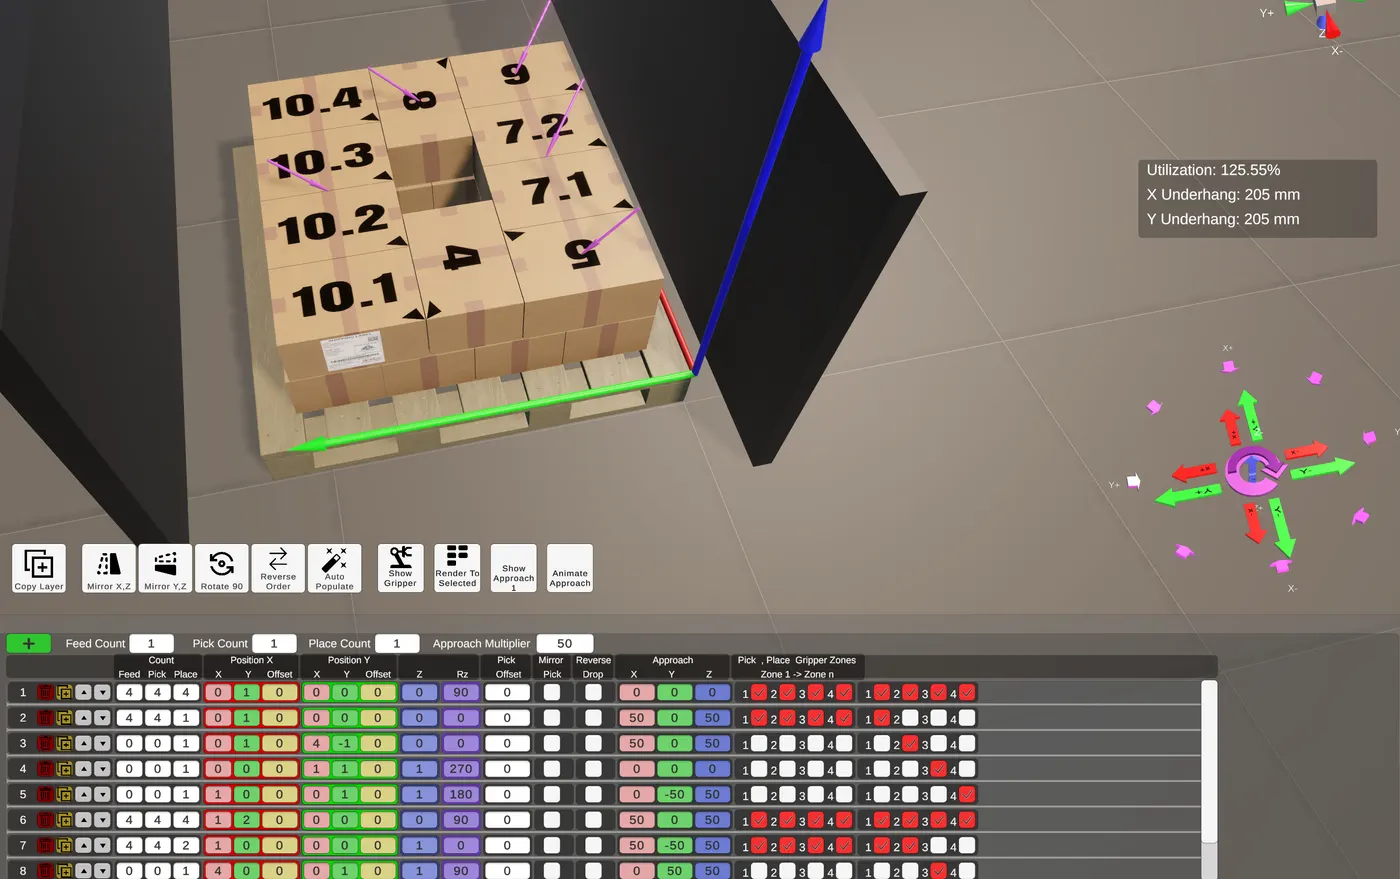This screenshot has height=879, width=1400.
Task: Click the Animate Approach button
Action: 570,568
